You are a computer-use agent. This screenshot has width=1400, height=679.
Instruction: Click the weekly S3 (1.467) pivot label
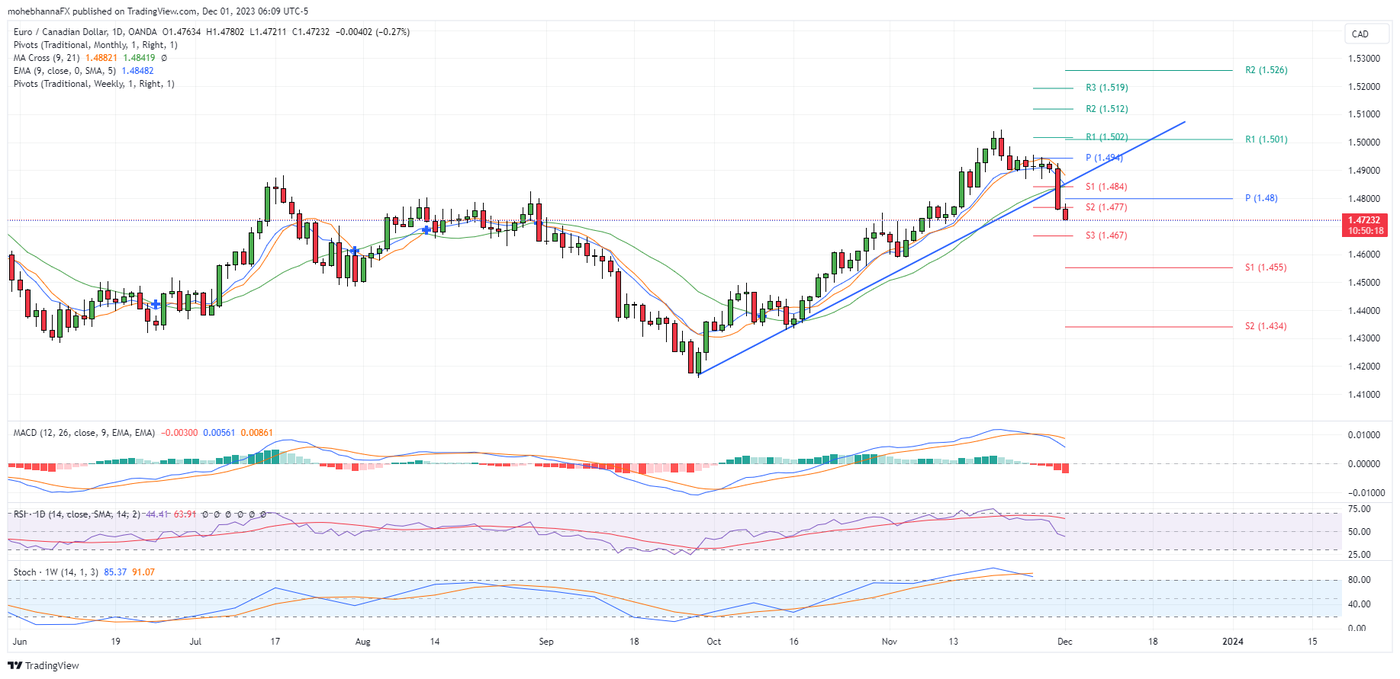pyautogui.click(x=1106, y=236)
